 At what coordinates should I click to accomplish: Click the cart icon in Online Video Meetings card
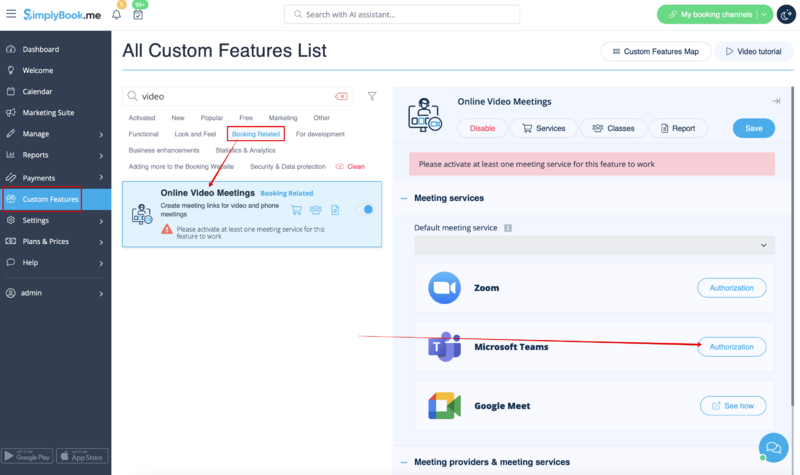point(296,210)
